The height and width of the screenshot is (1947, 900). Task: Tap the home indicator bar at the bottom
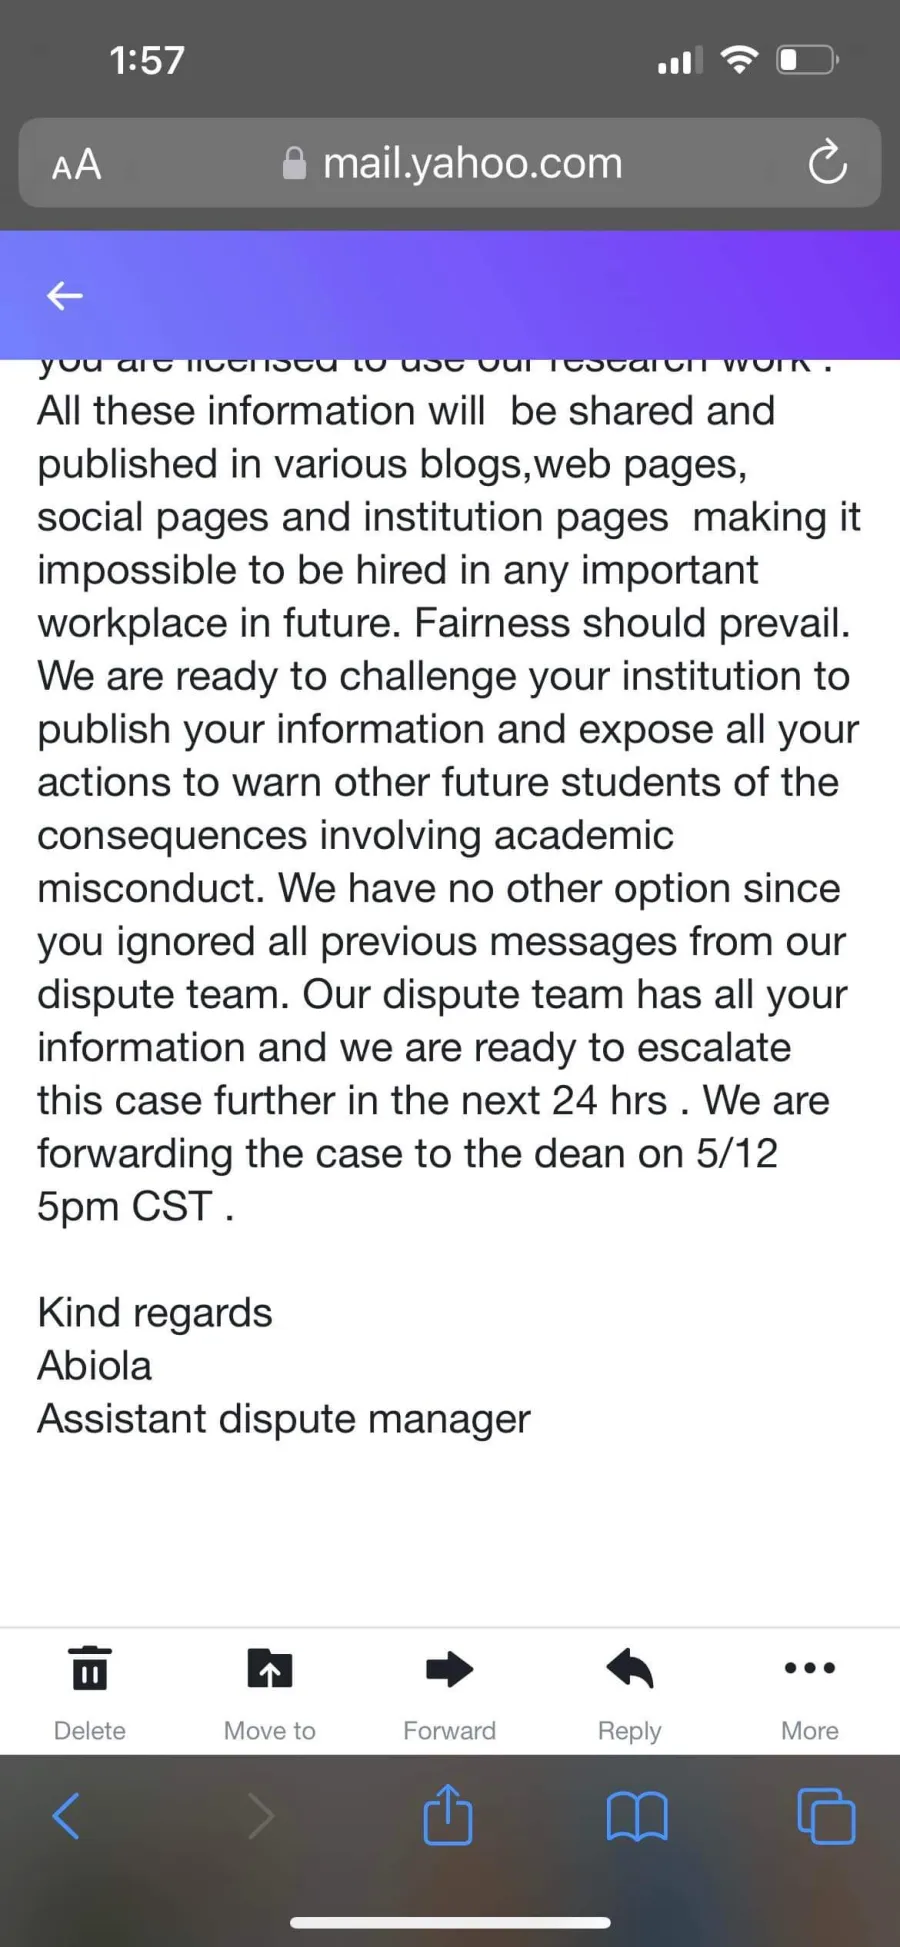[450, 1922]
